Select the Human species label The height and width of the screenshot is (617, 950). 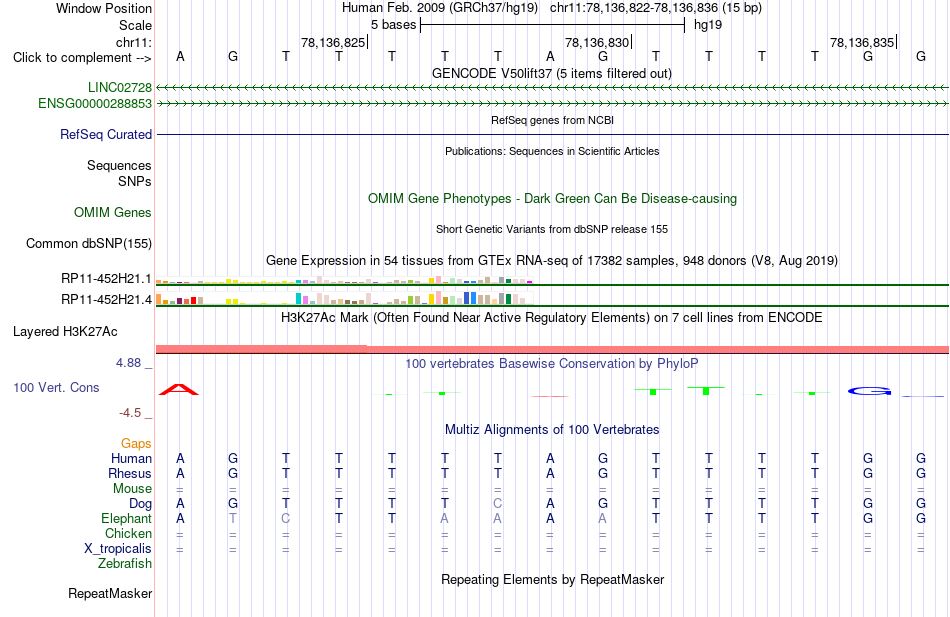(x=131, y=458)
